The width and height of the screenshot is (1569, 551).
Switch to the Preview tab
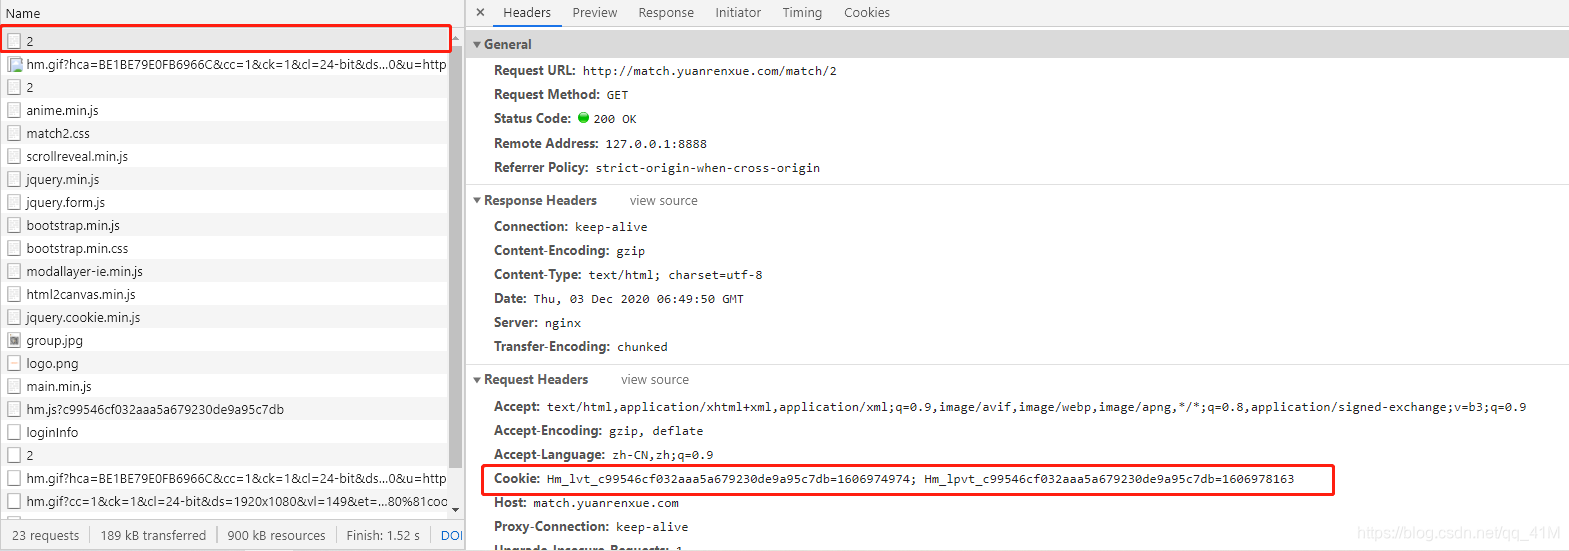pos(595,12)
